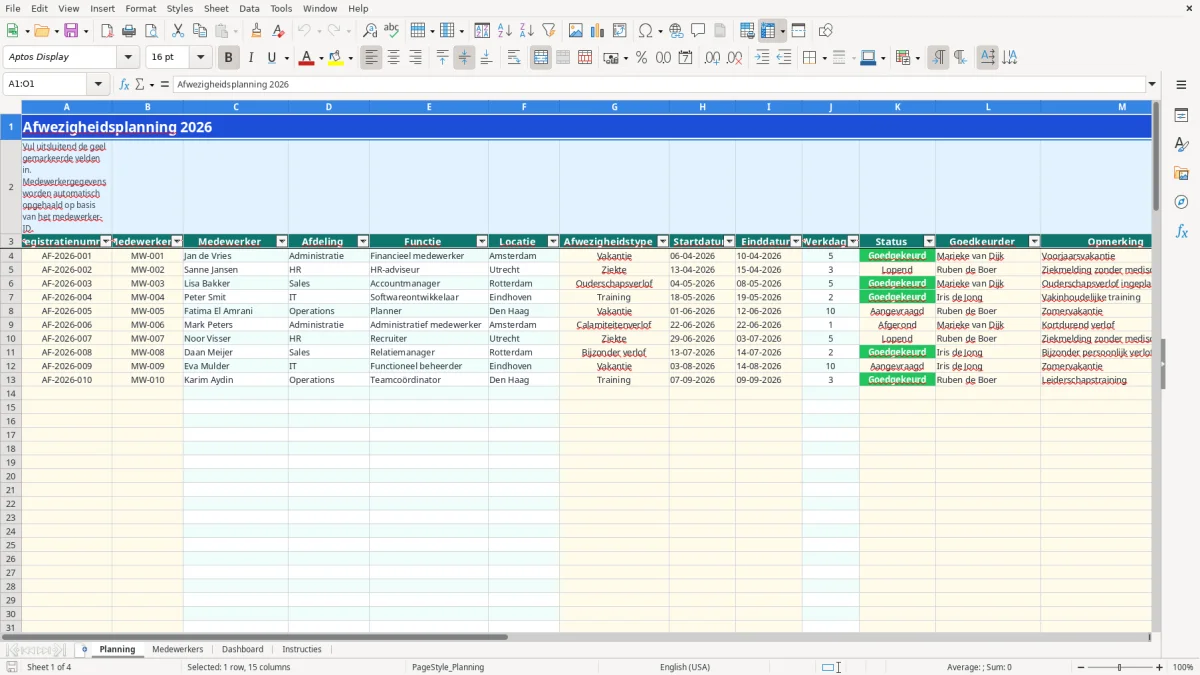Apply the yellow background color swatch
The image size is (1200, 675).
[x=335, y=58]
